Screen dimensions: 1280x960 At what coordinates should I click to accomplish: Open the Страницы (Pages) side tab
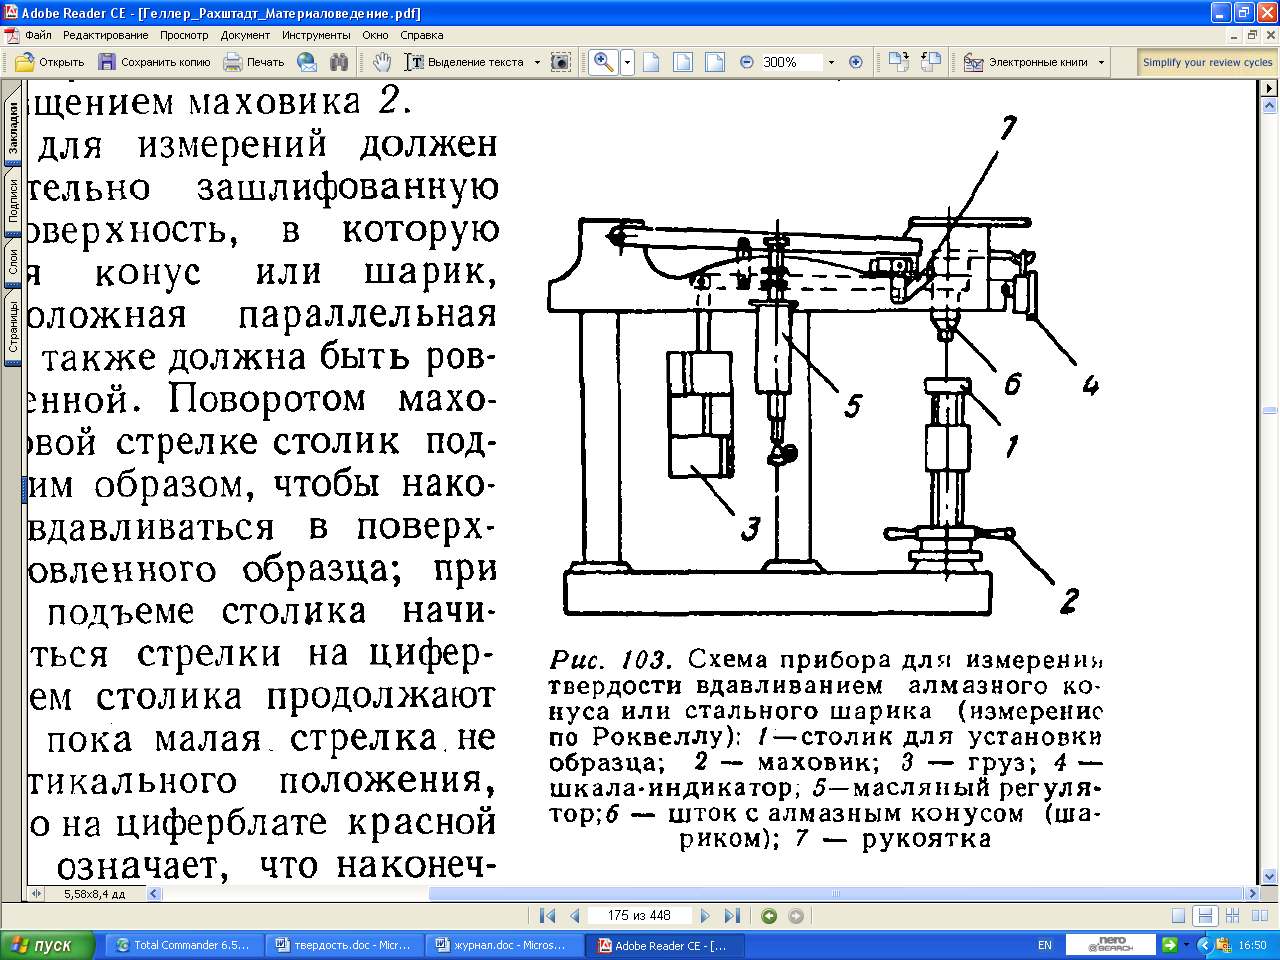click(x=13, y=327)
